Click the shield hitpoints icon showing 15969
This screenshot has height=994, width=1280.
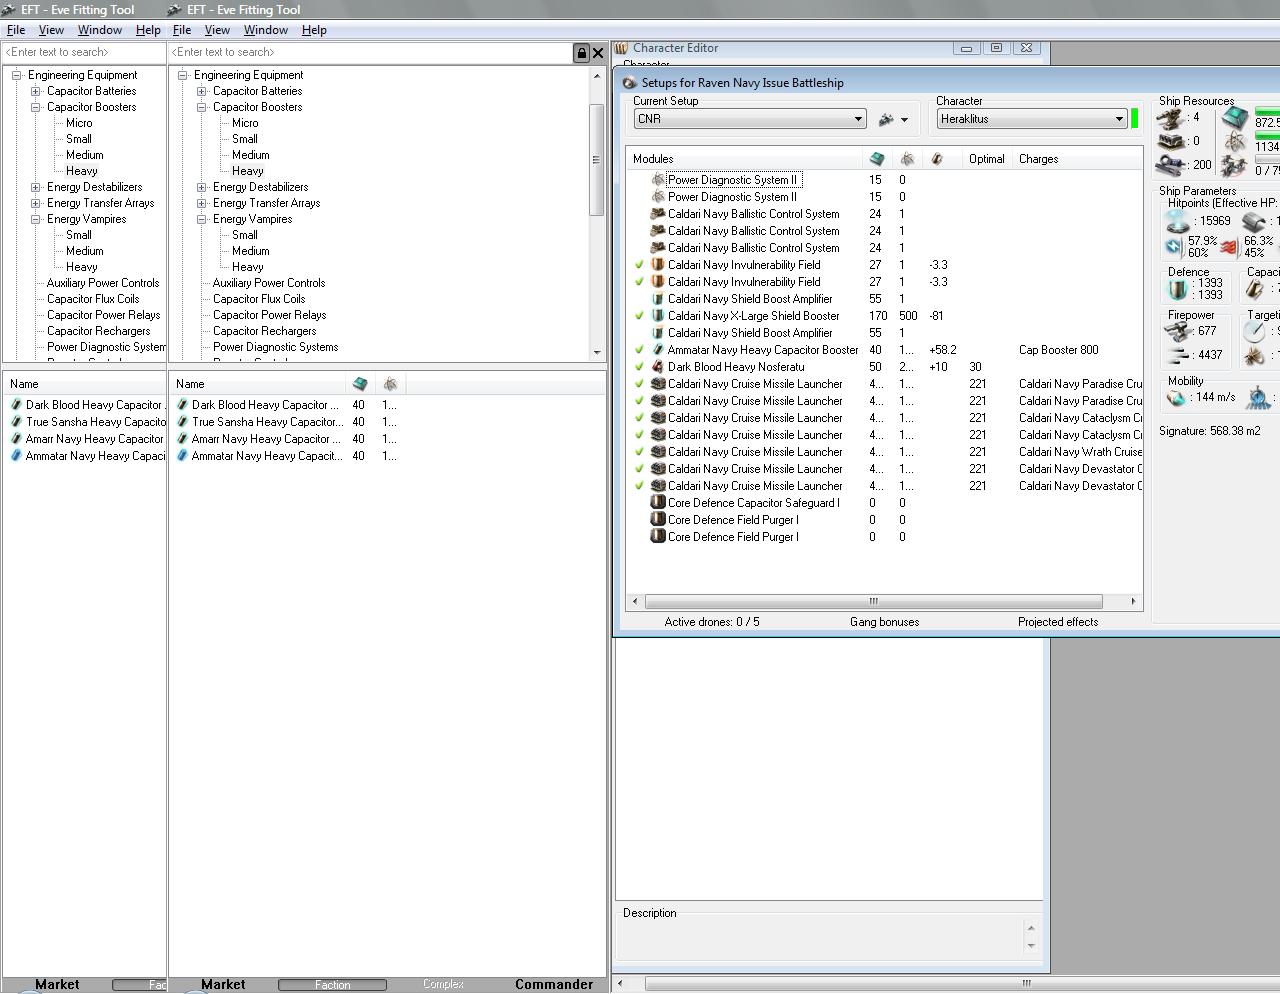tap(1178, 221)
